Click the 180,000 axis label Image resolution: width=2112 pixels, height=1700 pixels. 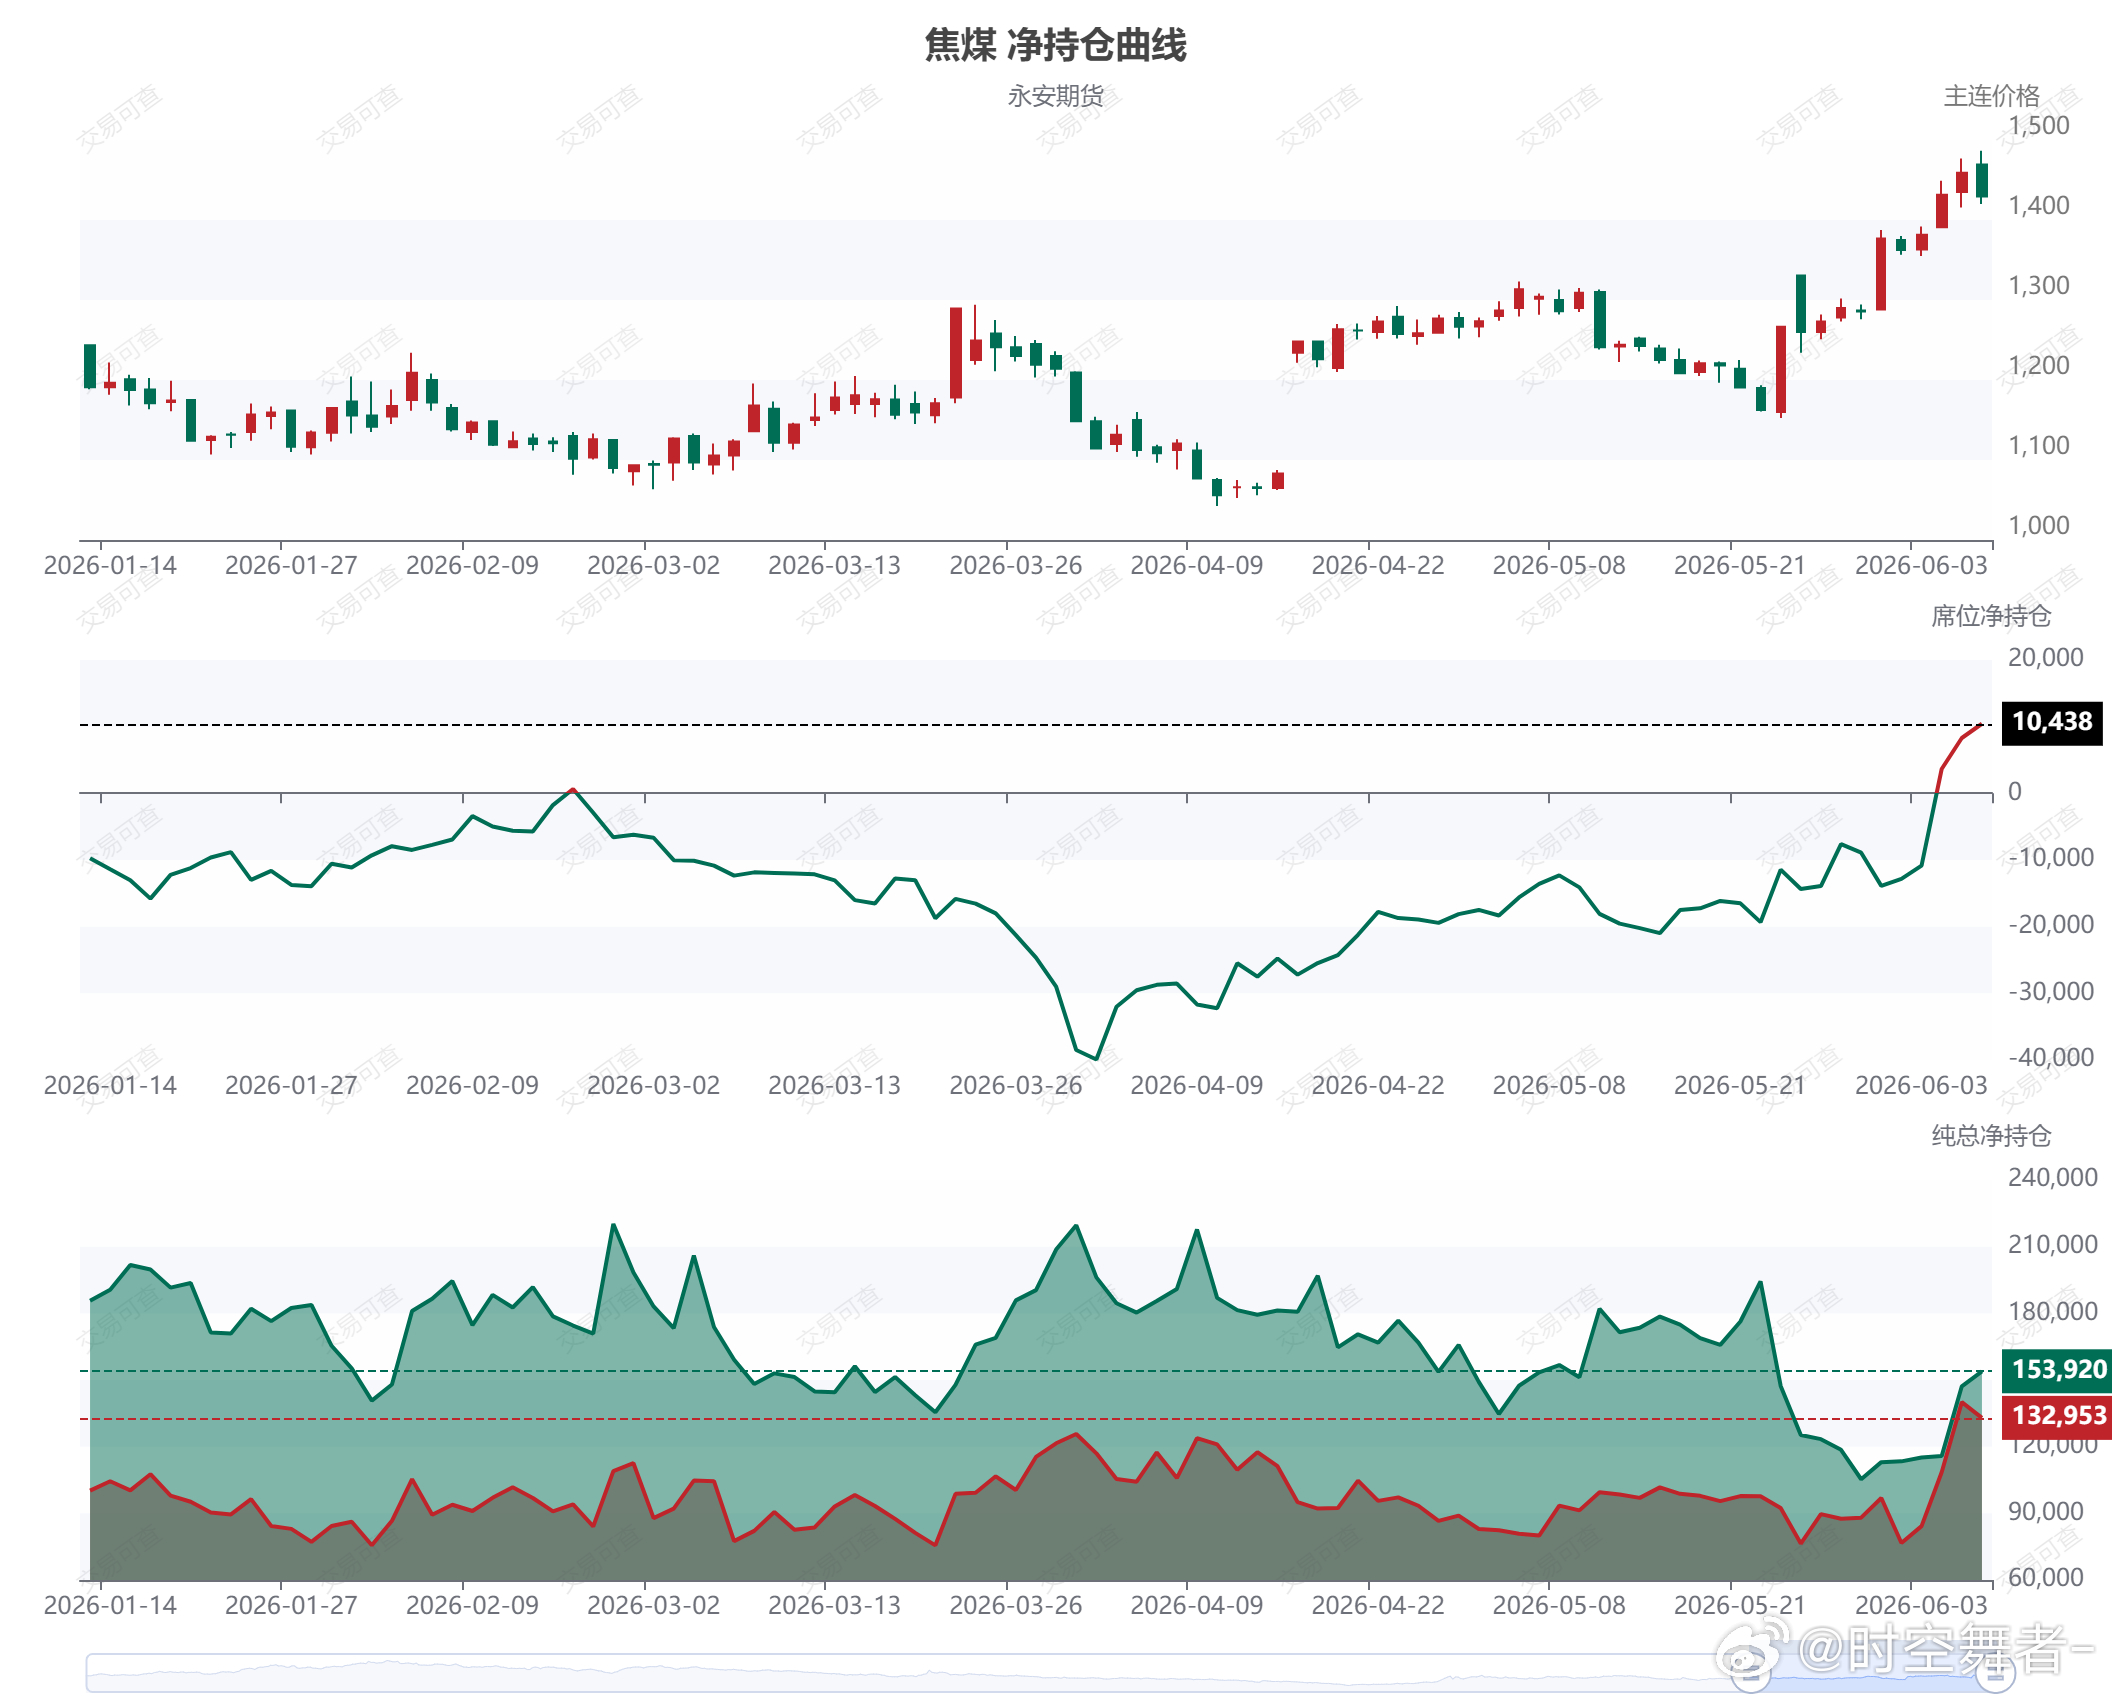(2053, 1312)
